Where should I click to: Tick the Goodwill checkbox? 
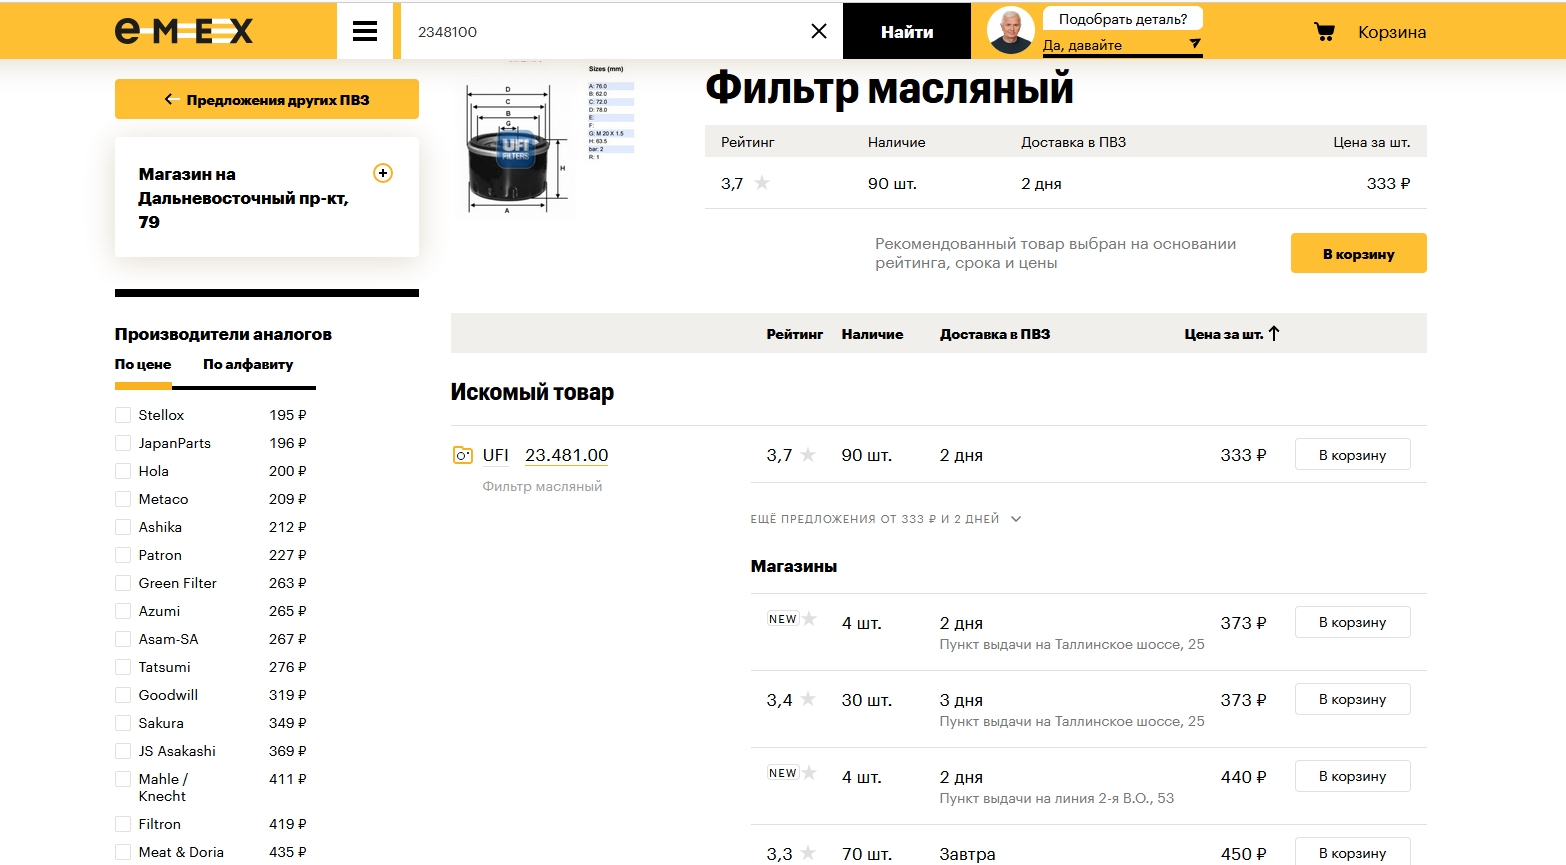point(123,695)
